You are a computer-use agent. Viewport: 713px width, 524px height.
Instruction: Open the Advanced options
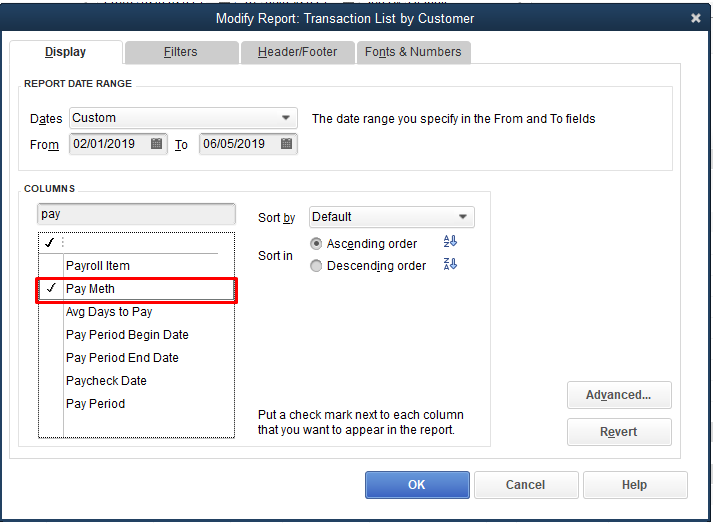[618, 395]
